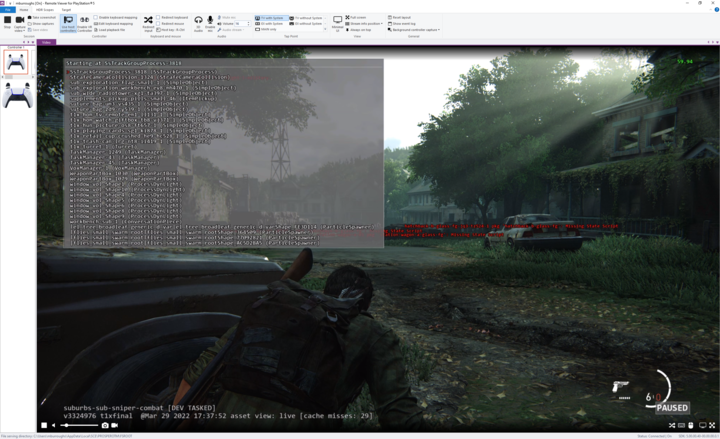The image size is (720, 439).
Task: Click overlay full screen expand icon
Action: tap(712, 425)
